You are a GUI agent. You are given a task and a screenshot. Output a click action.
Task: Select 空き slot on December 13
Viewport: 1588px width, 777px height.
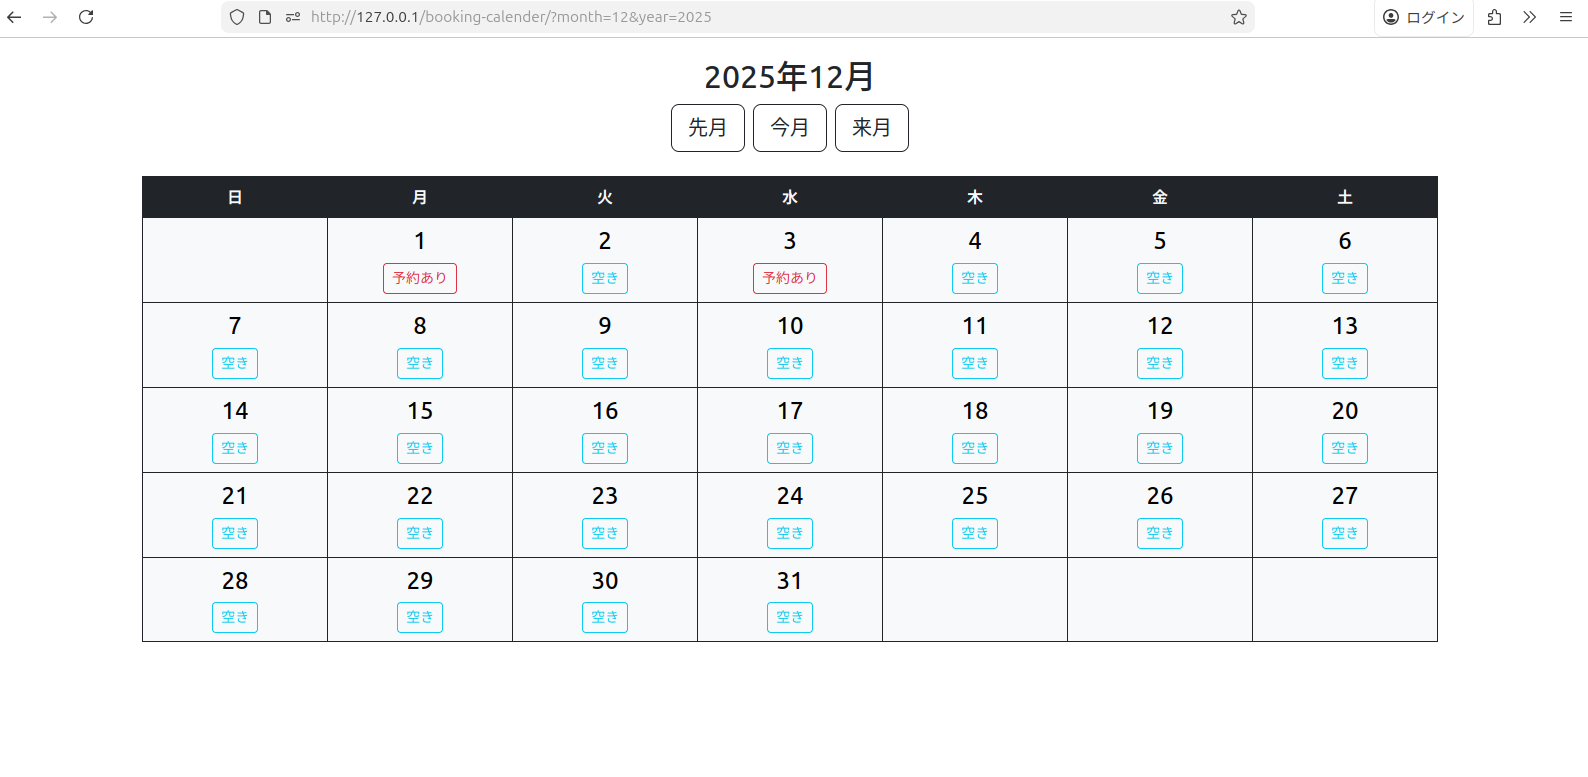click(x=1345, y=363)
